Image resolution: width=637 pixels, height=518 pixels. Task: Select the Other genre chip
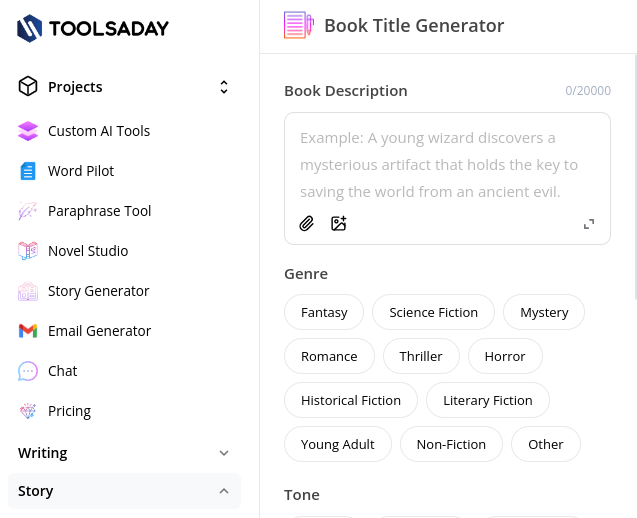[x=546, y=444]
